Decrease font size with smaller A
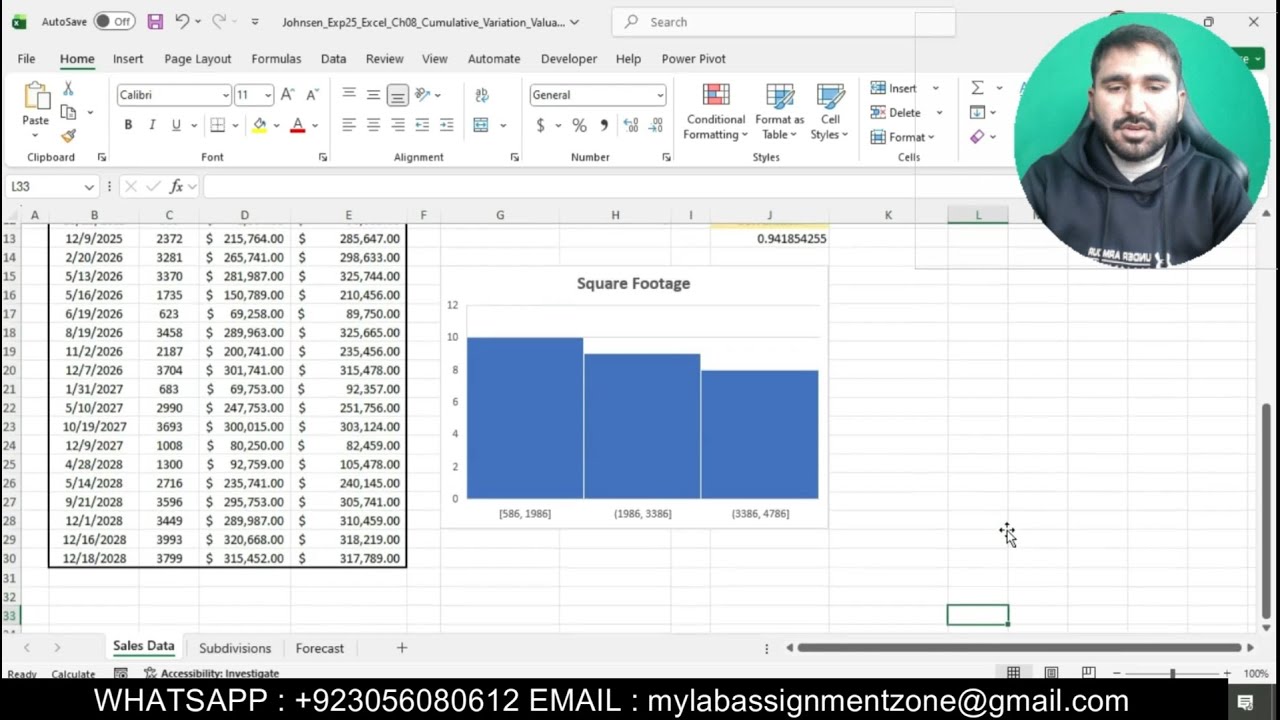 [312, 95]
